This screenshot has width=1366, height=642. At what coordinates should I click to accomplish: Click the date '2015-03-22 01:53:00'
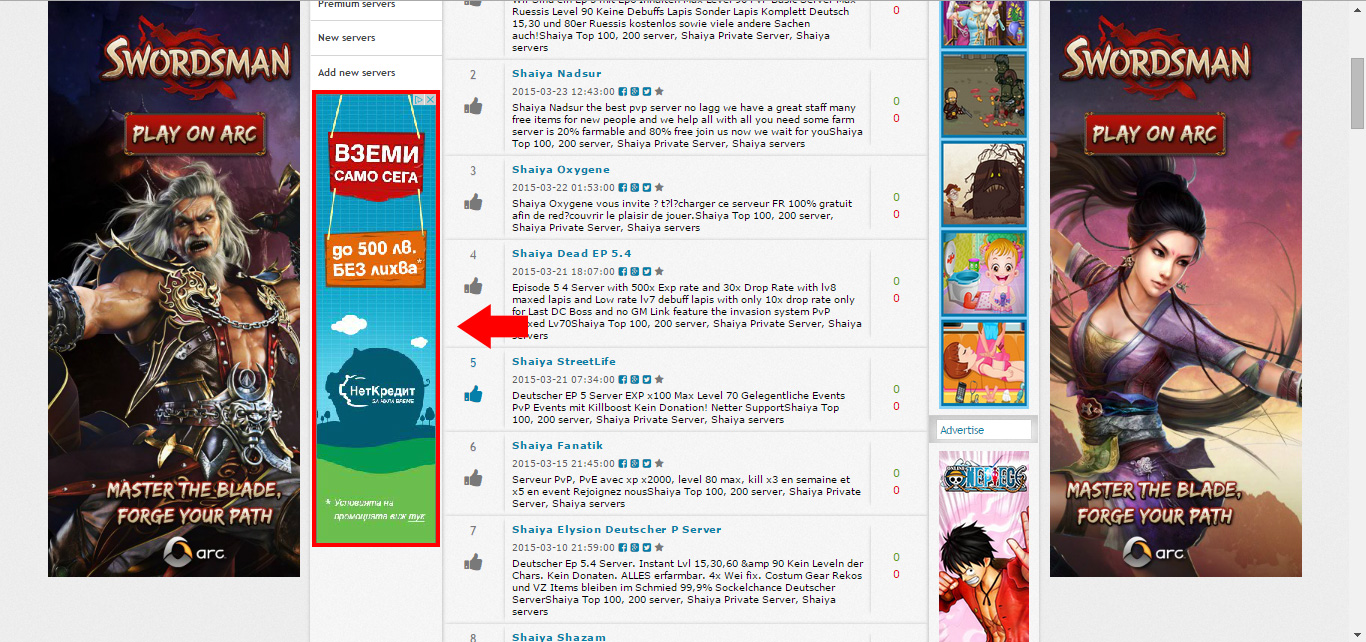[562, 187]
